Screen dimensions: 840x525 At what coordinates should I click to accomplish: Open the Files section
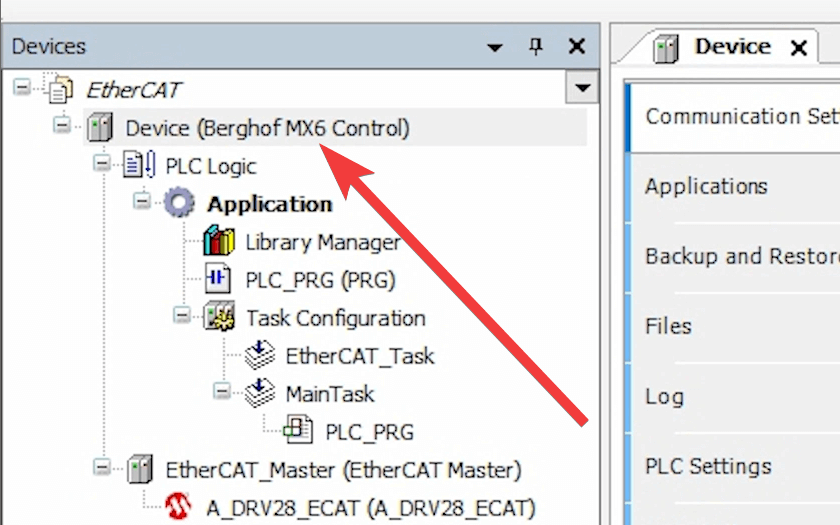(x=735, y=326)
